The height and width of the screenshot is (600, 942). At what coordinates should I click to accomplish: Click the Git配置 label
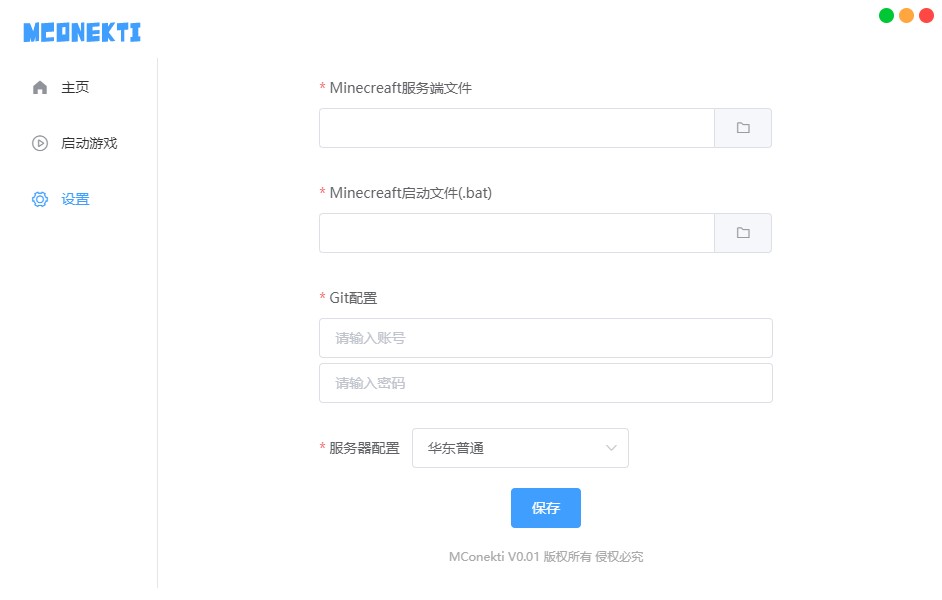point(353,298)
